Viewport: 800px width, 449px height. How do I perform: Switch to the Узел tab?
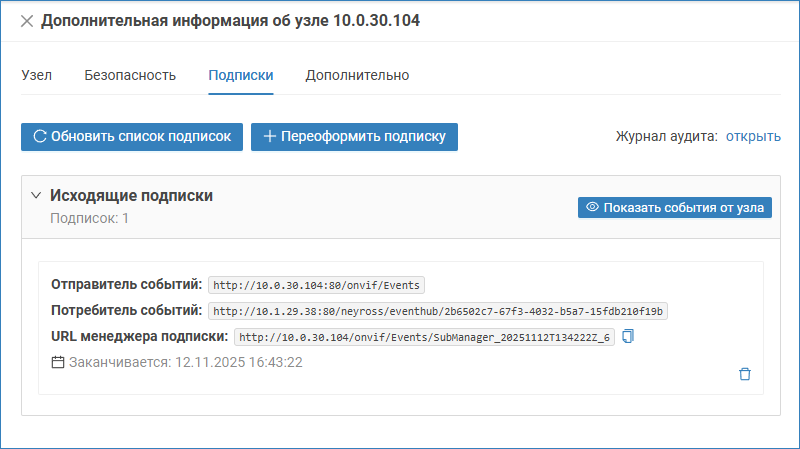pos(36,75)
